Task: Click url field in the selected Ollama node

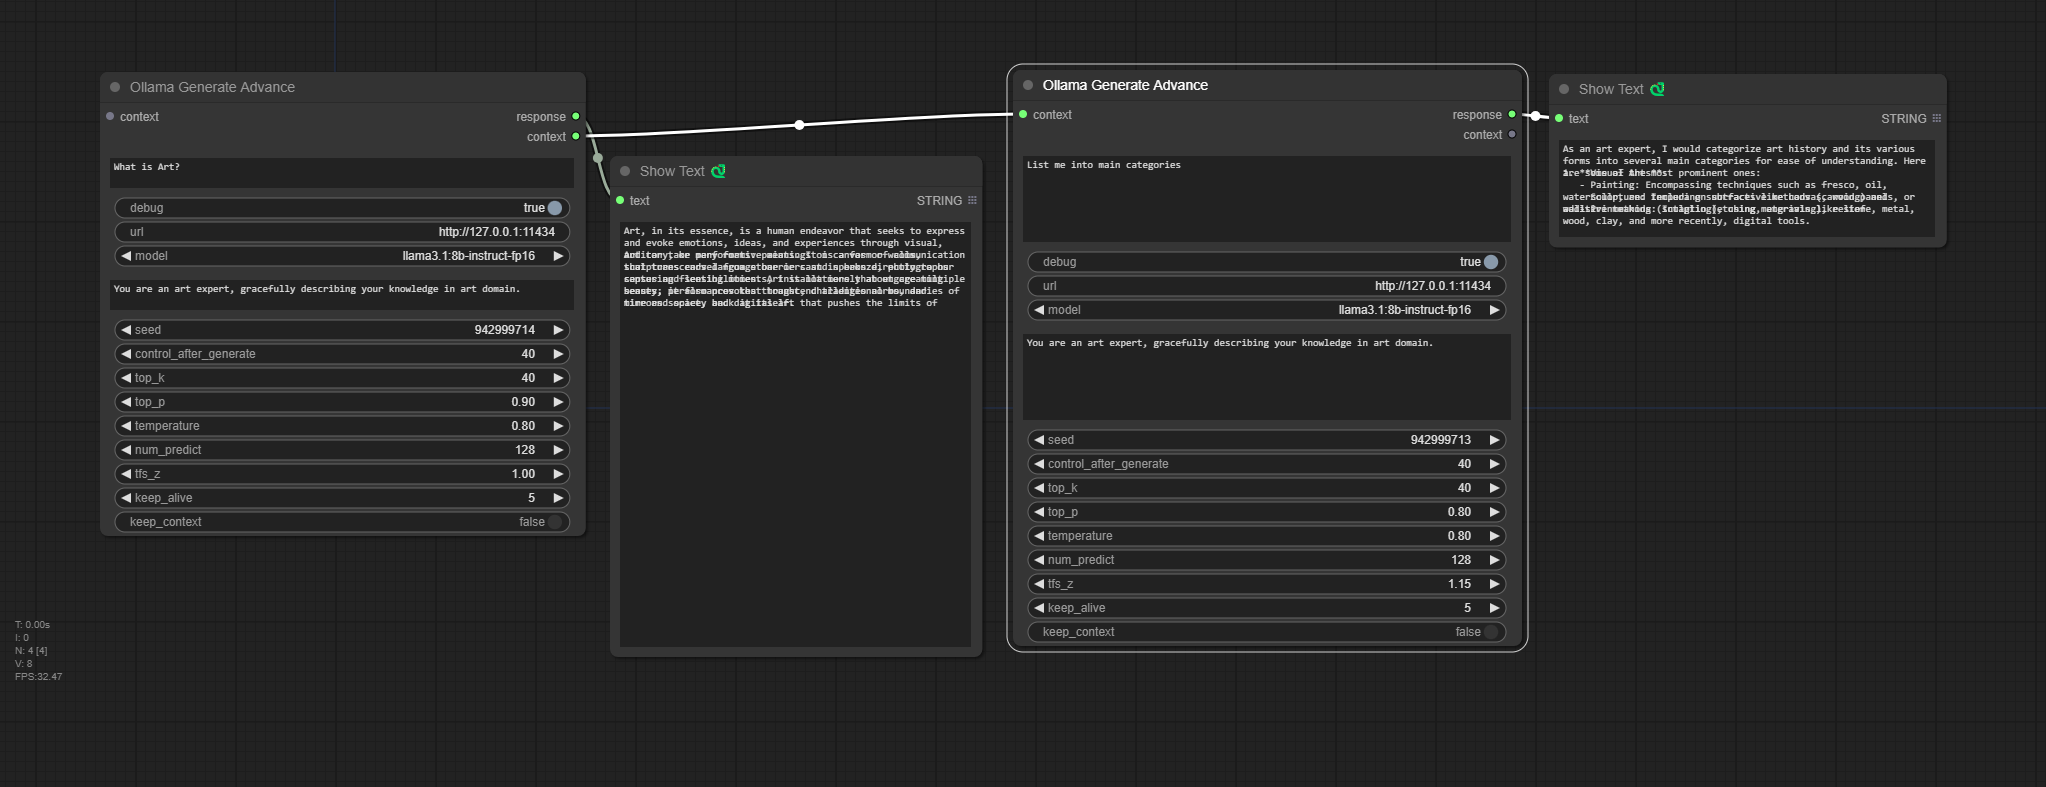Action: [x=1266, y=286]
